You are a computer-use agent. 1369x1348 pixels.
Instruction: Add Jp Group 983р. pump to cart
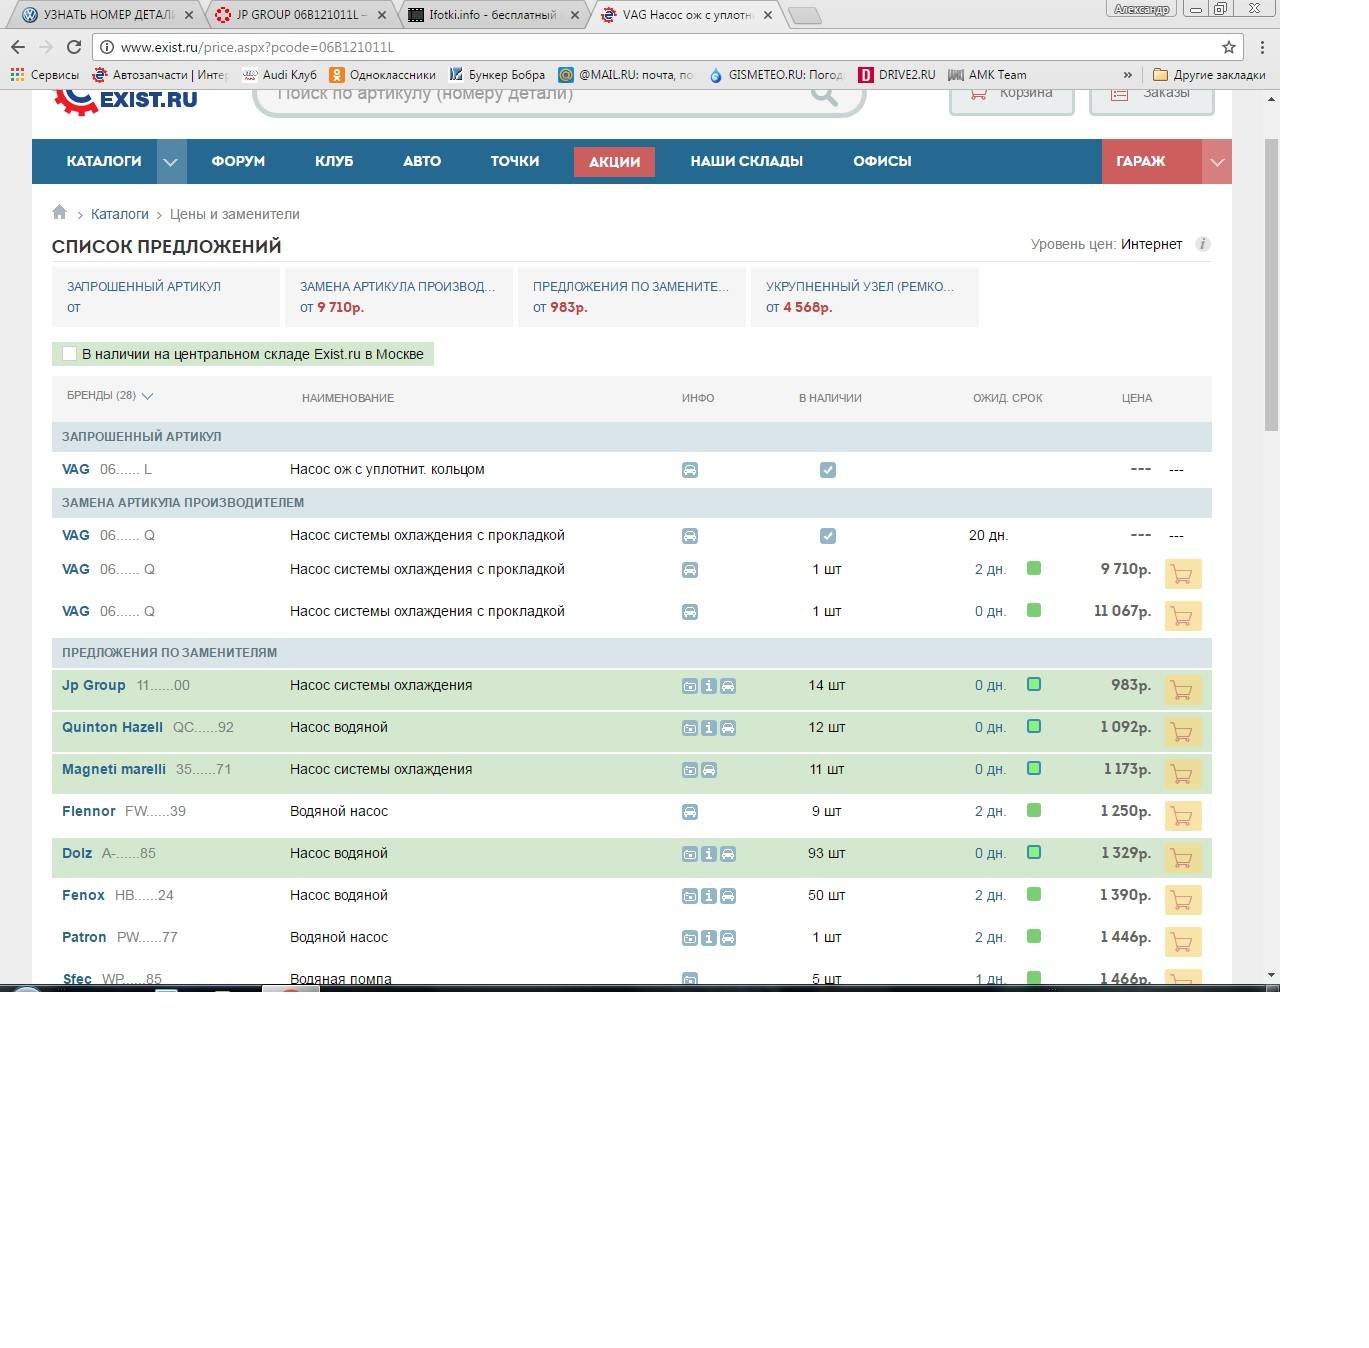pyautogui.click(x=1182, y=690)
